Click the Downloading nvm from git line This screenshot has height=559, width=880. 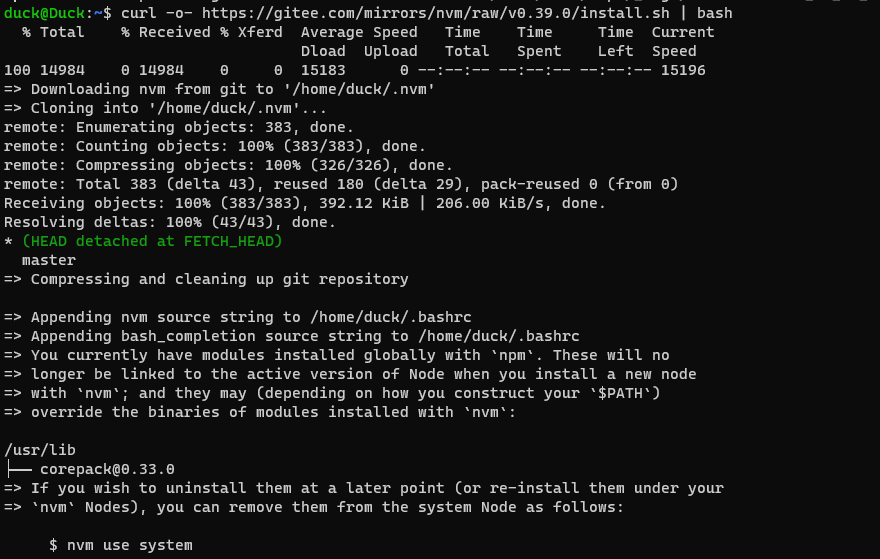click(x=220, y=89)
